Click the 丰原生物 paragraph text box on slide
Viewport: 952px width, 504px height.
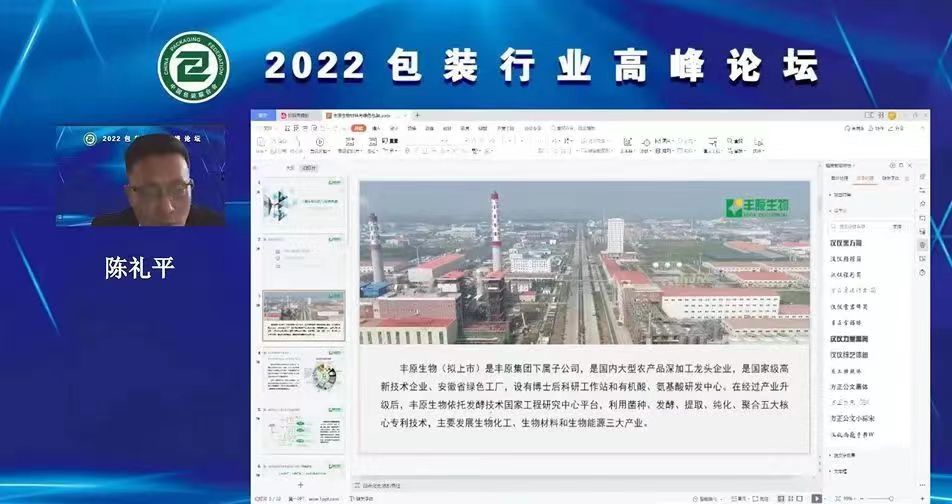584,395
